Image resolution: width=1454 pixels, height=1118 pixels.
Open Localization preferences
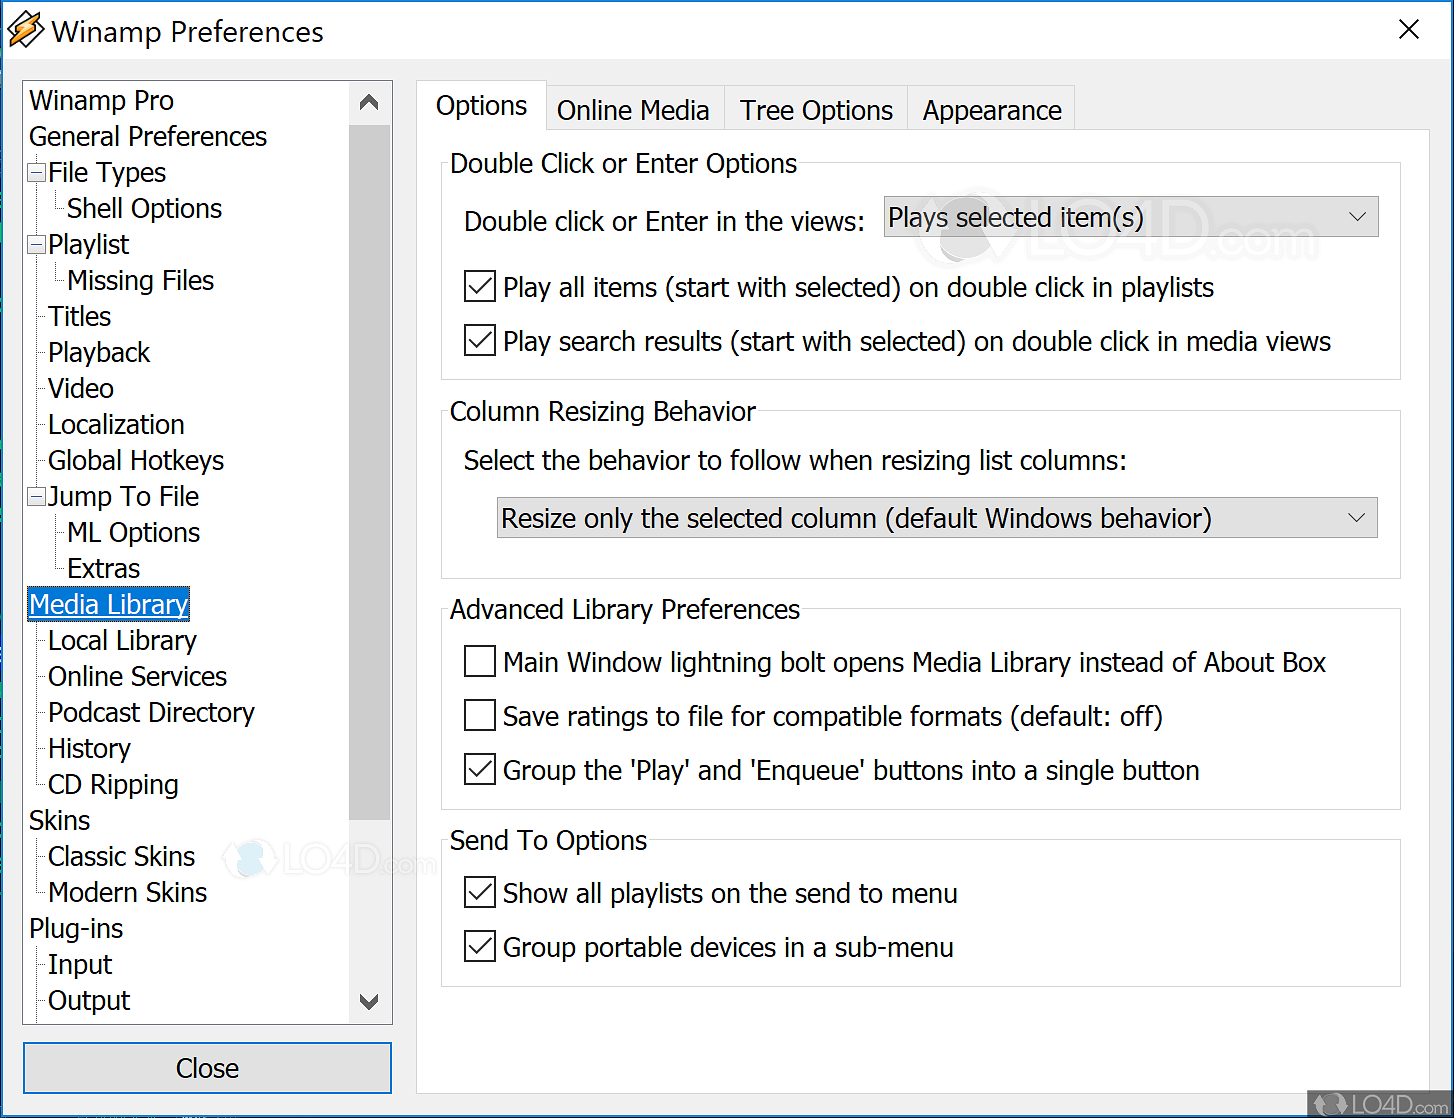(x=116, y=425)
